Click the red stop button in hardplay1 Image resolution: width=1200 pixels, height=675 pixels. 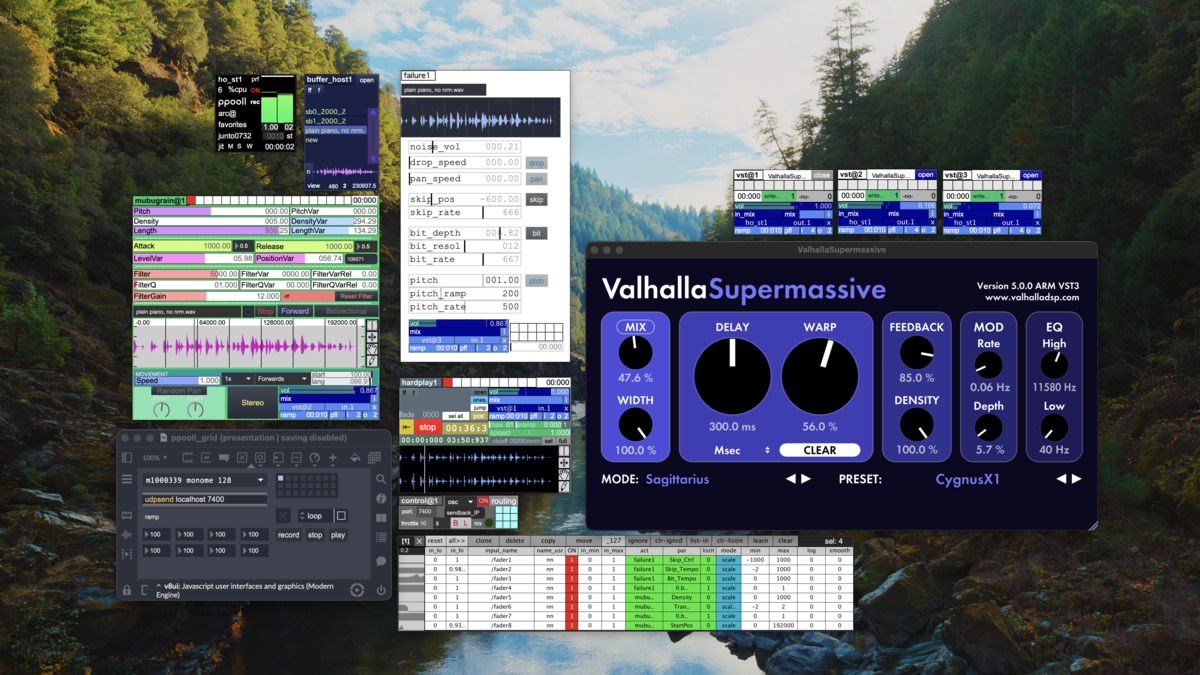tap(428, 427)
